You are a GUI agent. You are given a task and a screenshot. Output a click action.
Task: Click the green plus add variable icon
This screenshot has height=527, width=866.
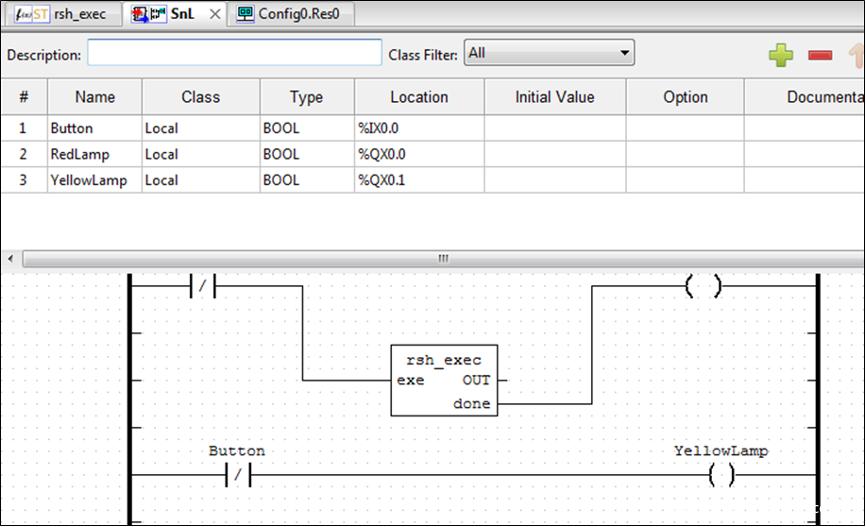coord(781,55)
